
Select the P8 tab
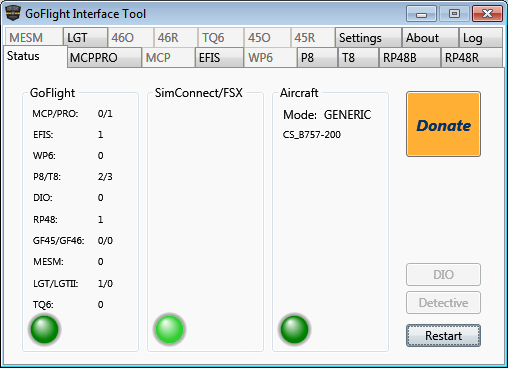click(x=317, y=58)
